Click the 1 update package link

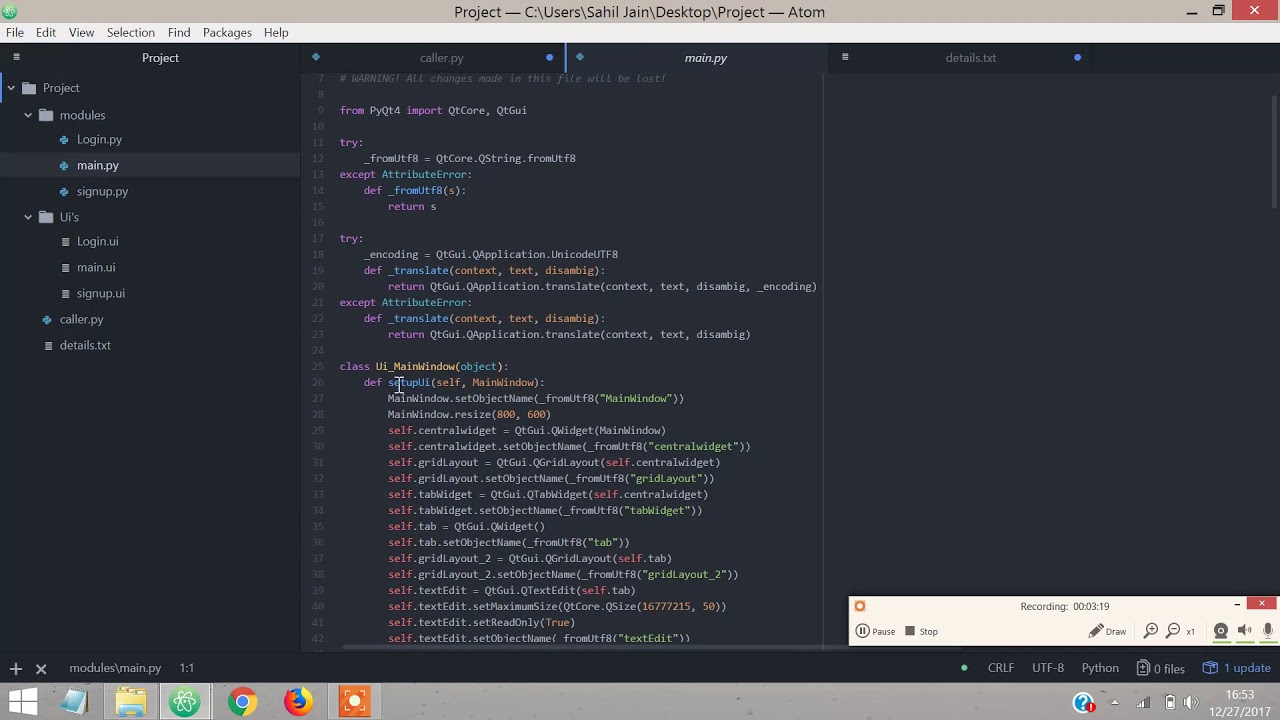pyautogui.click(x=1237, y=668)
